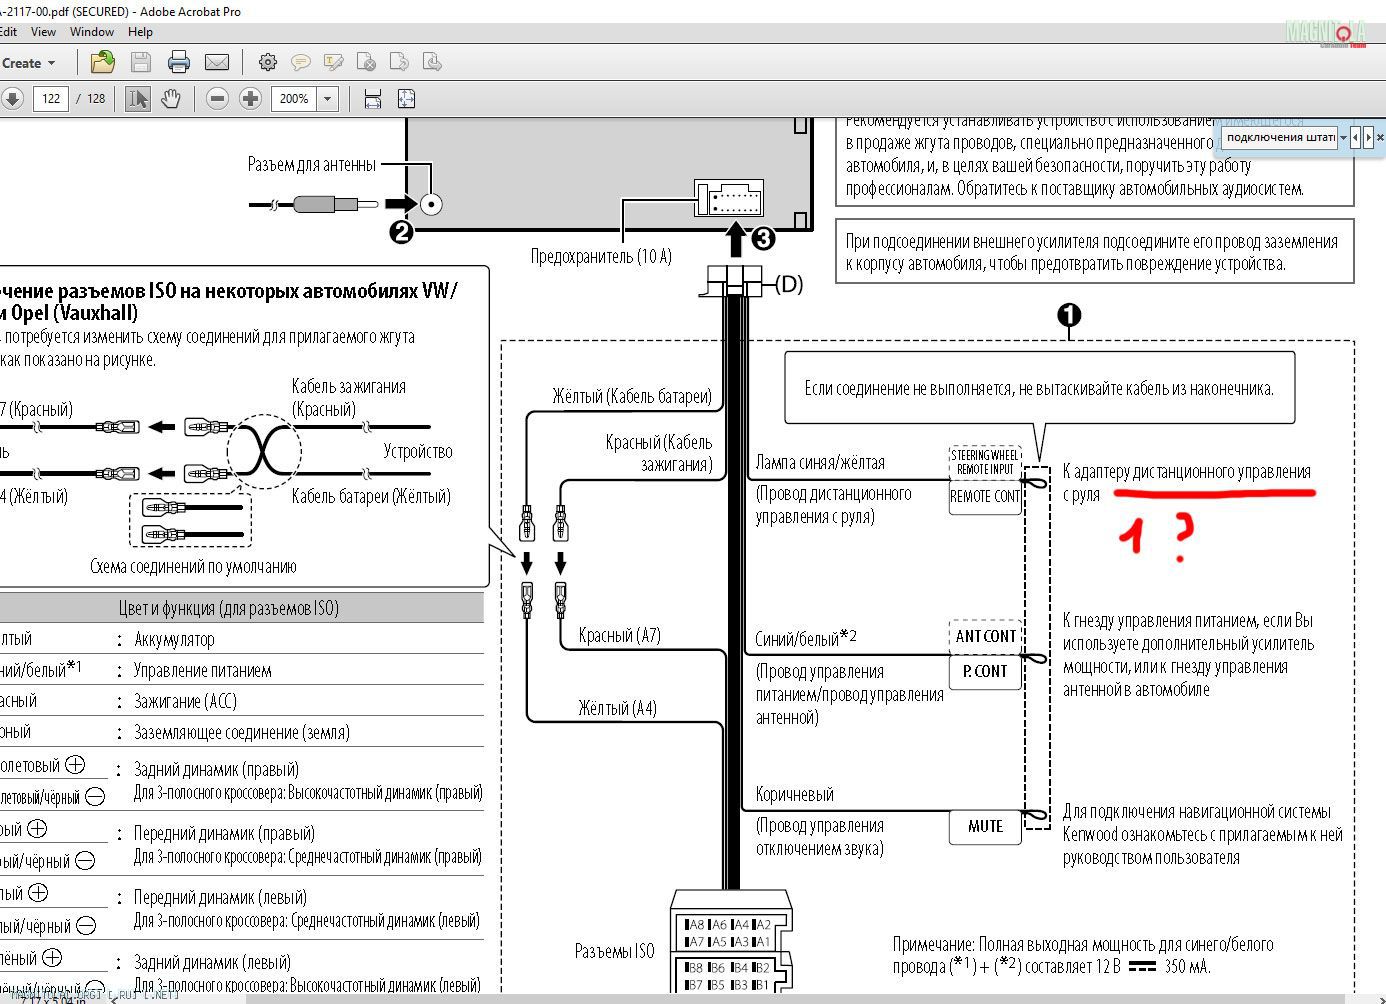
Task: Click the fit one full page icon
Action: [406, 99]
